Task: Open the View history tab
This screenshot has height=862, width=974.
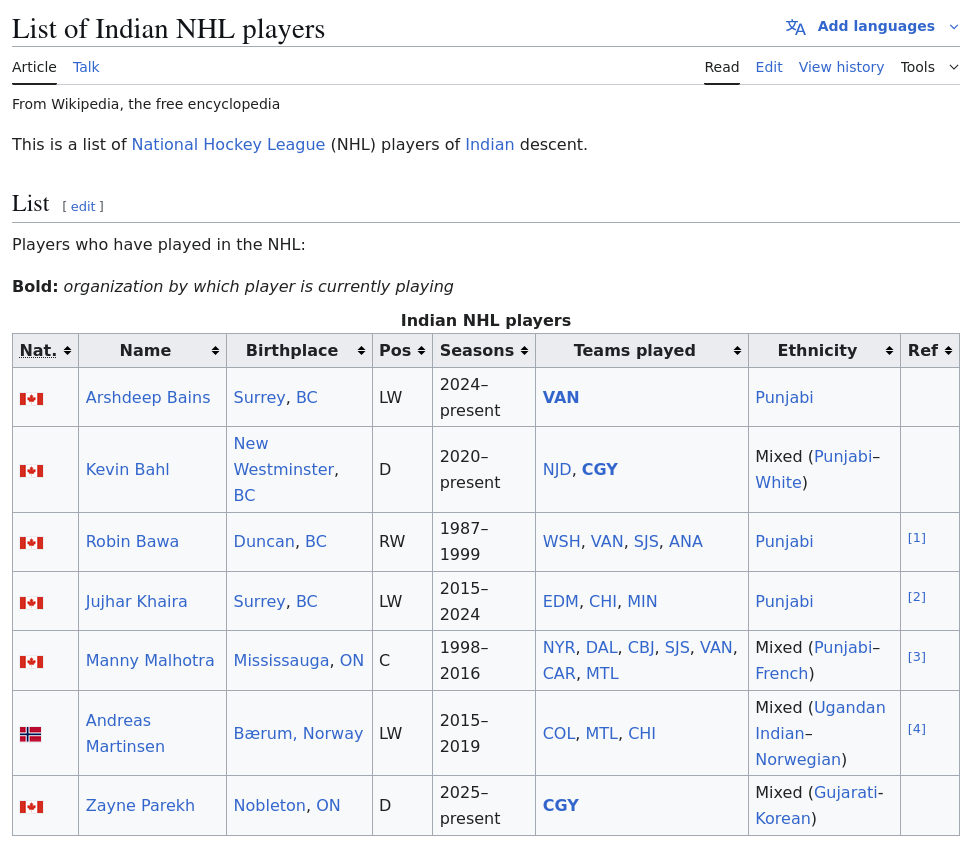Action: pyautogui.click(x=841, y=67)
